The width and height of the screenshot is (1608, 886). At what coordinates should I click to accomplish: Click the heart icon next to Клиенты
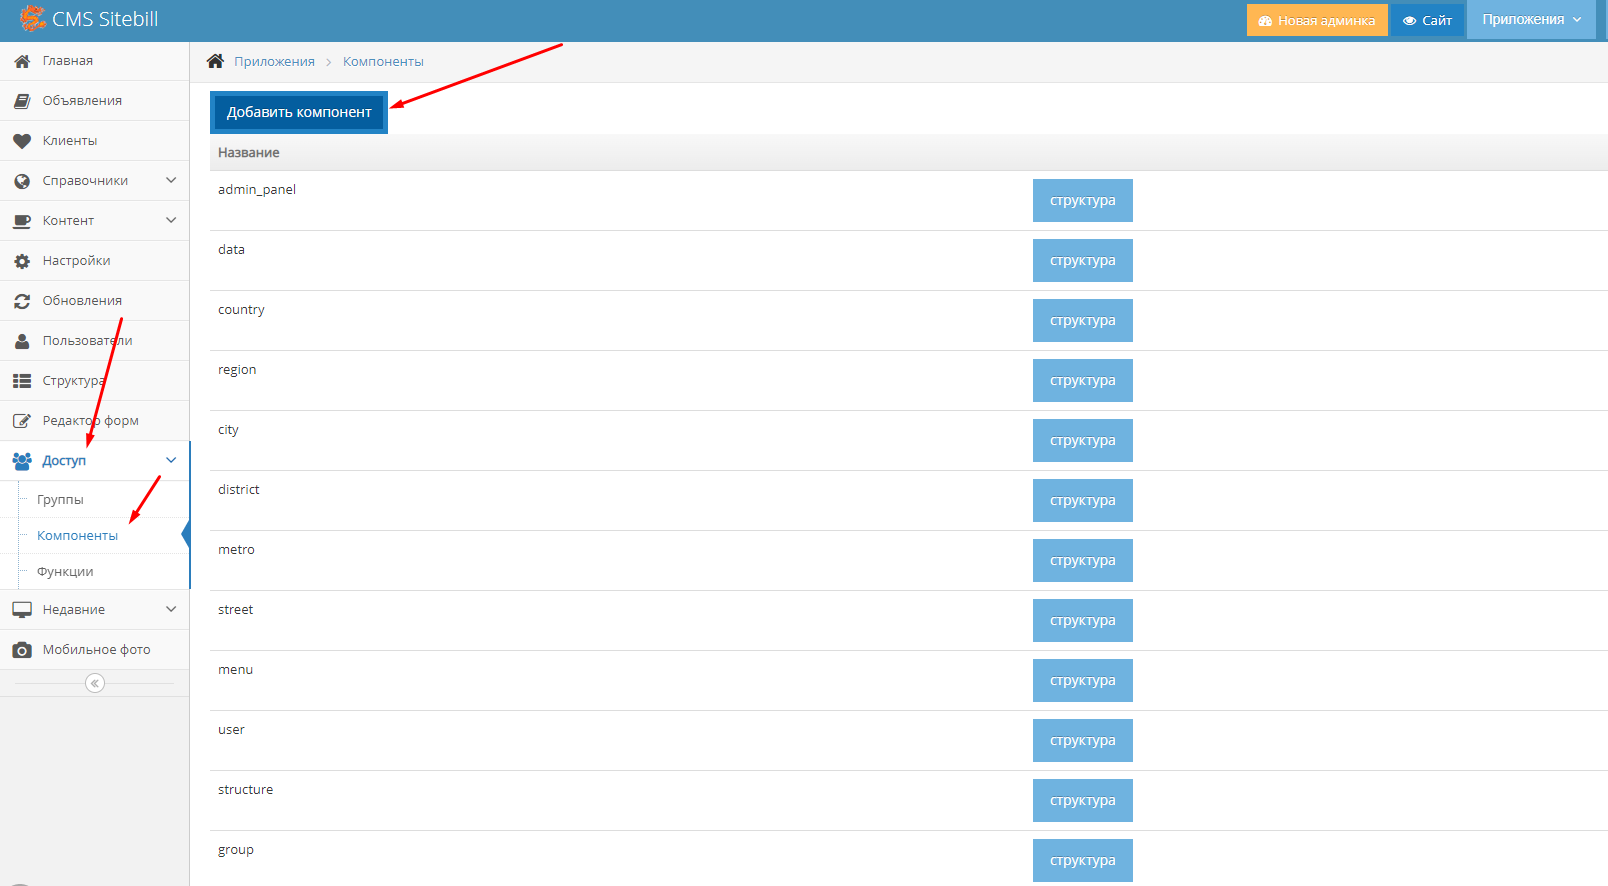[x=22, y=141]
